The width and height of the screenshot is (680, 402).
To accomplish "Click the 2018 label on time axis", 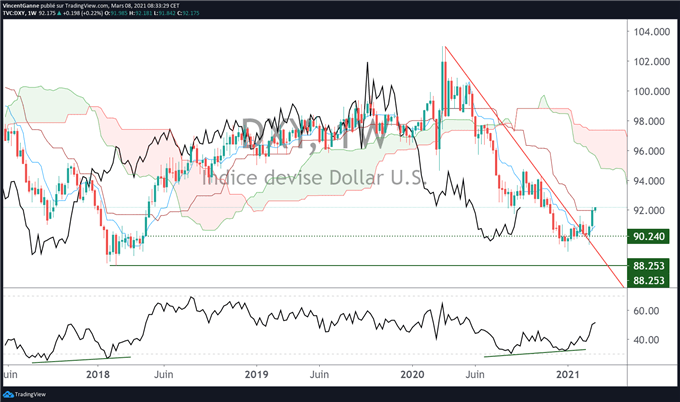I will click(98, 374).
